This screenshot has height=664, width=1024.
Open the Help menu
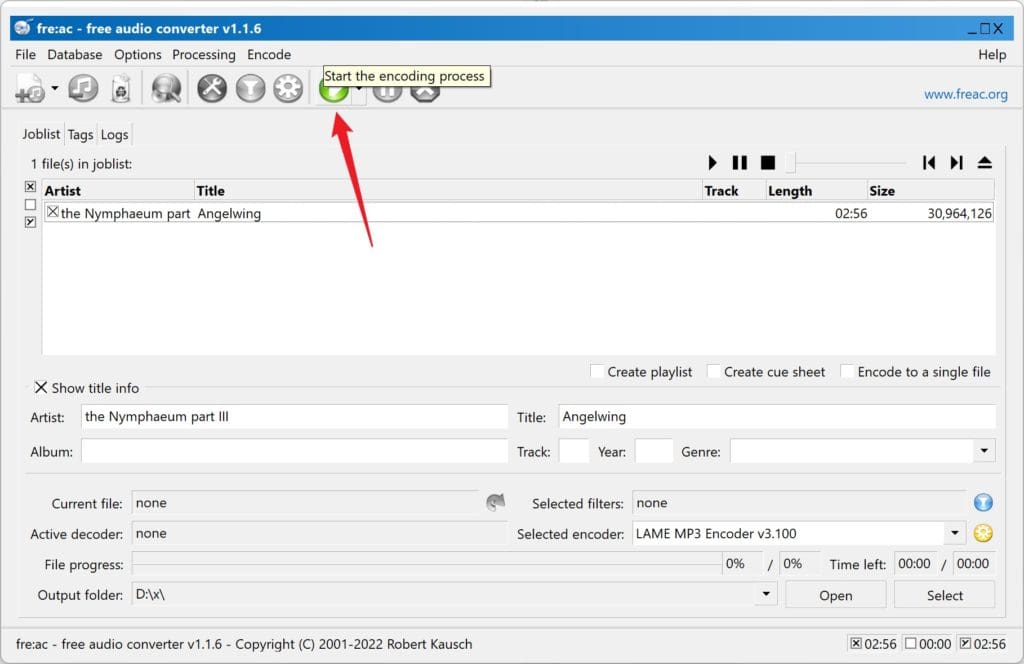[x=992, y=55]
